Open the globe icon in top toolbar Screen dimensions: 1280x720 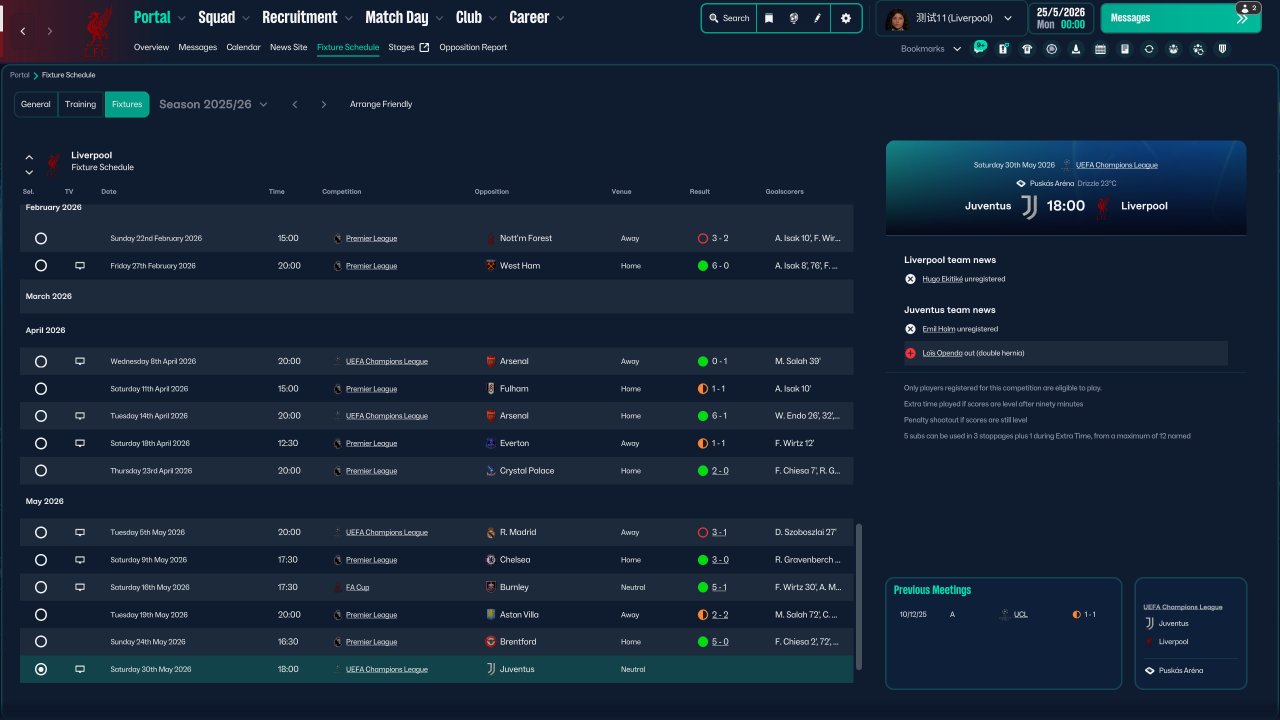[793, 18]
